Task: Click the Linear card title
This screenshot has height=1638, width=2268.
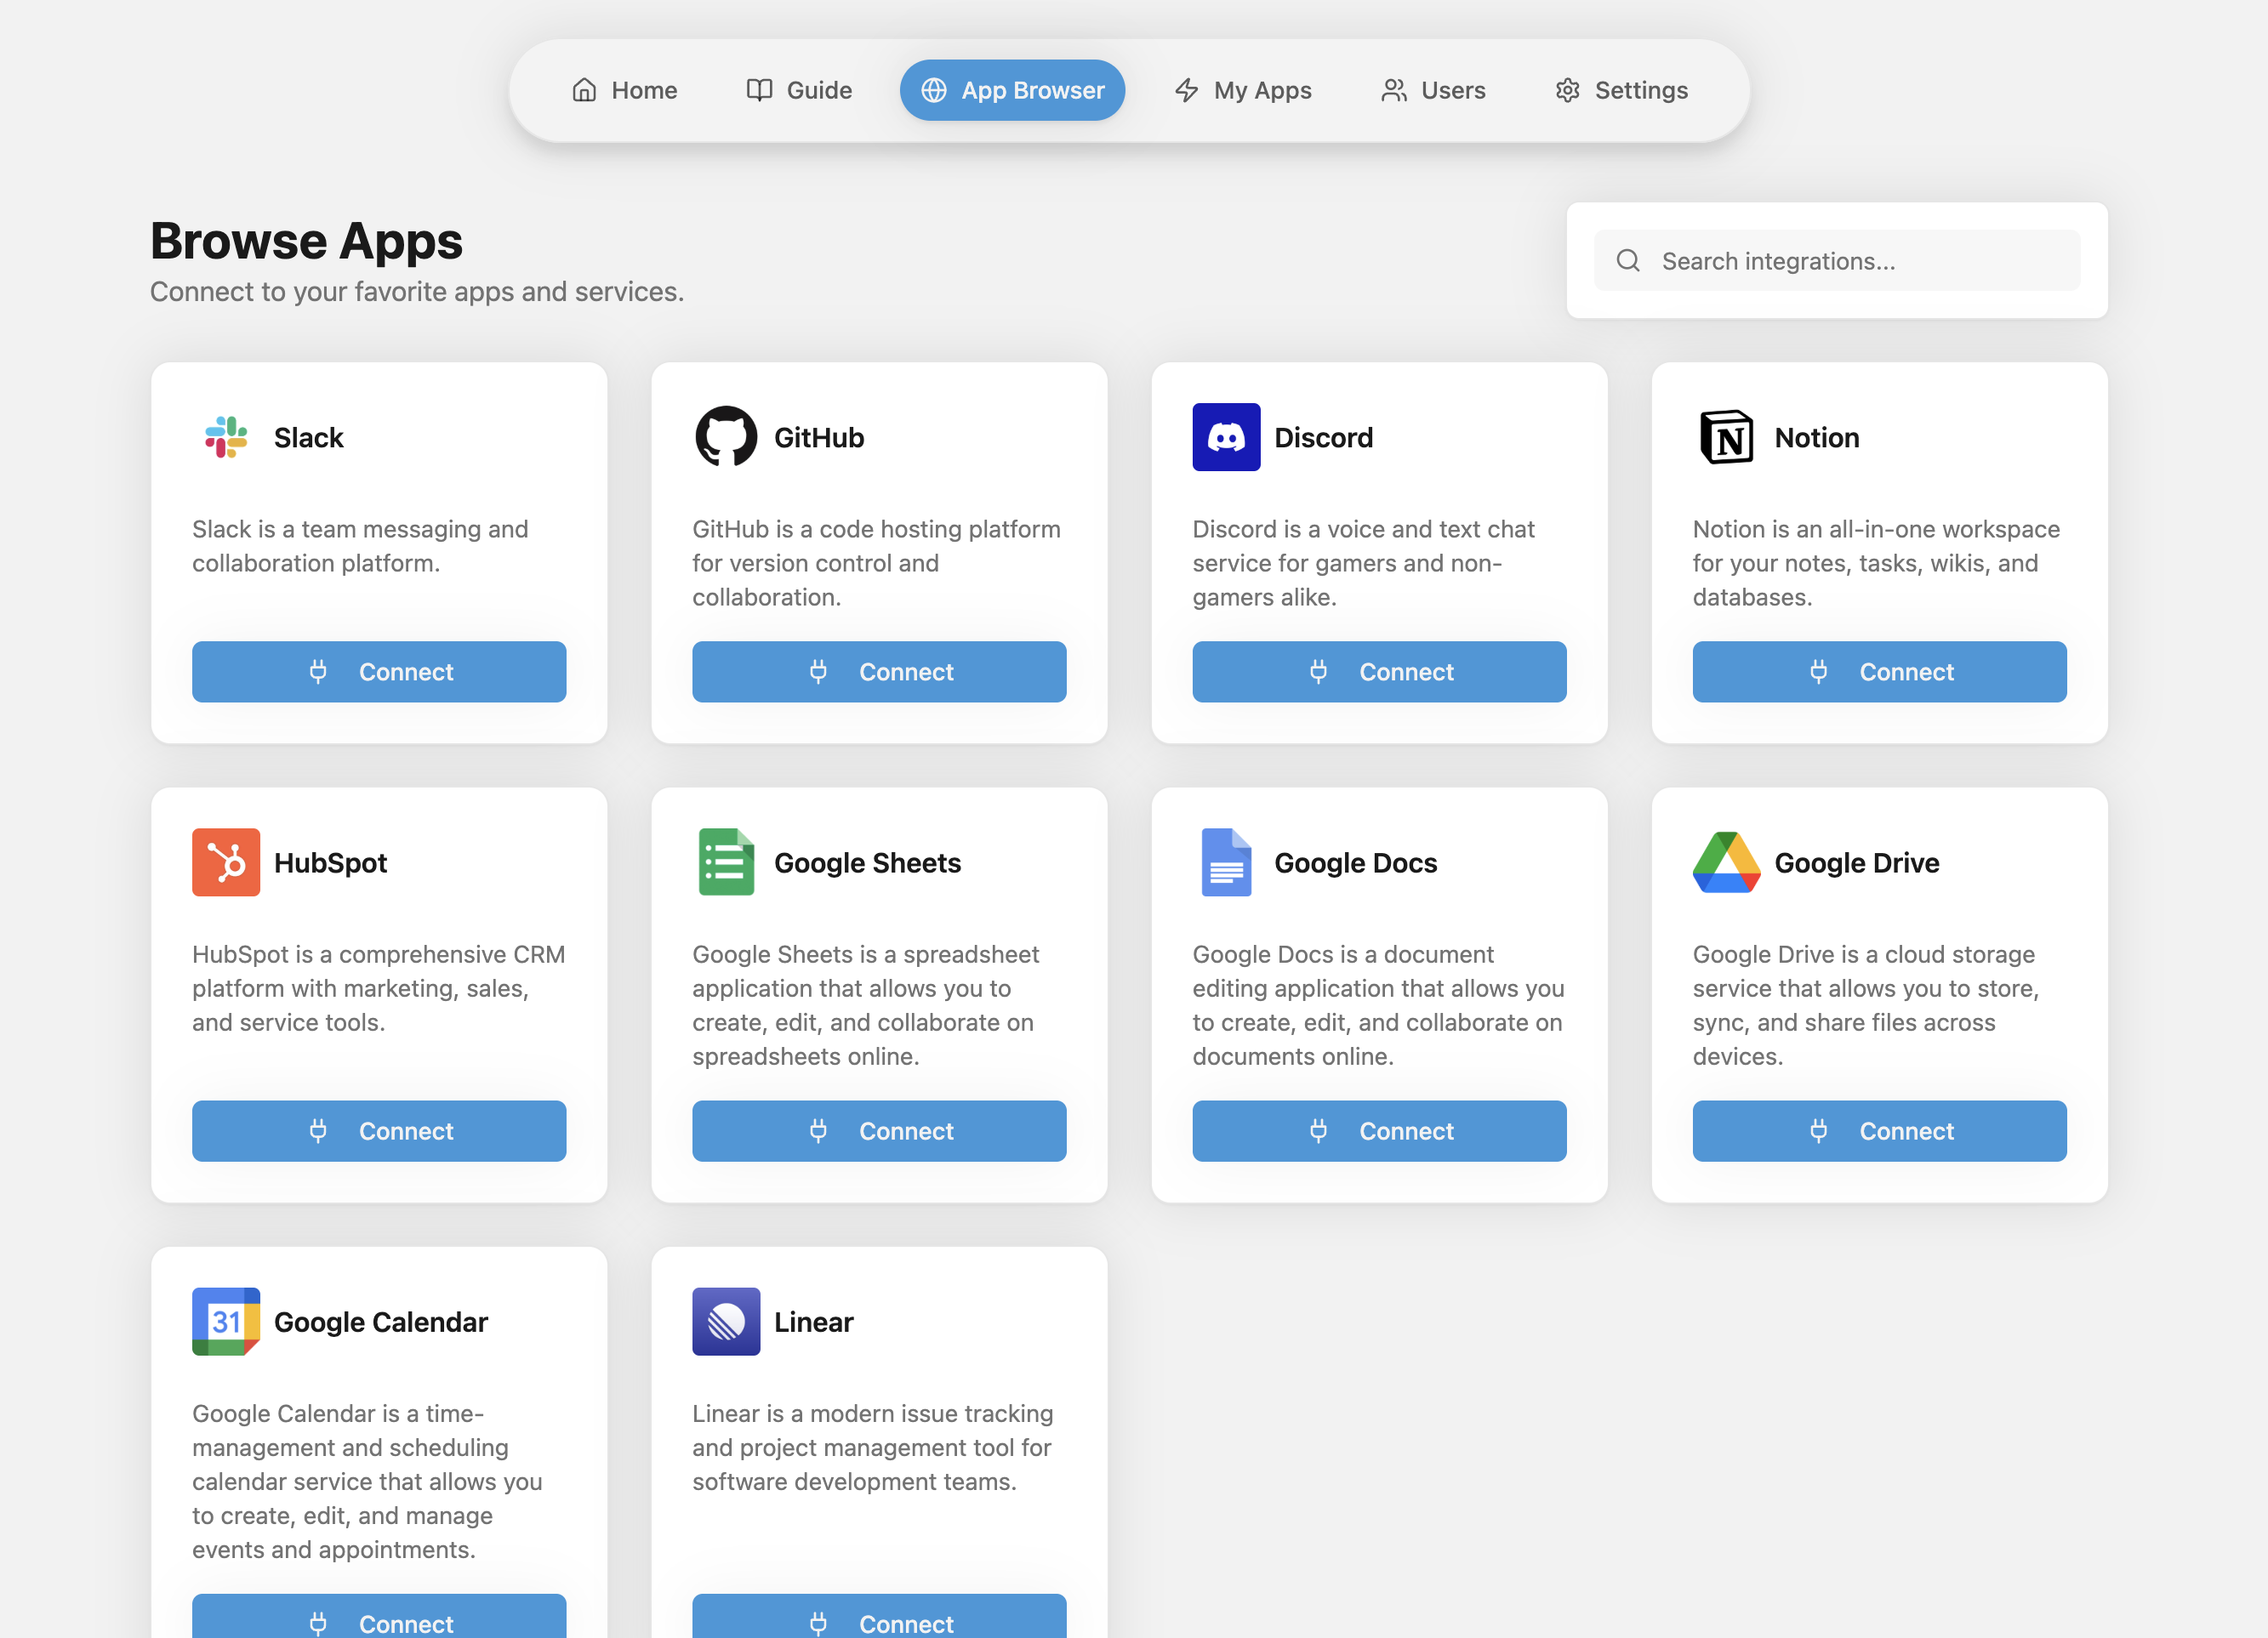Action: point(813,1322)
